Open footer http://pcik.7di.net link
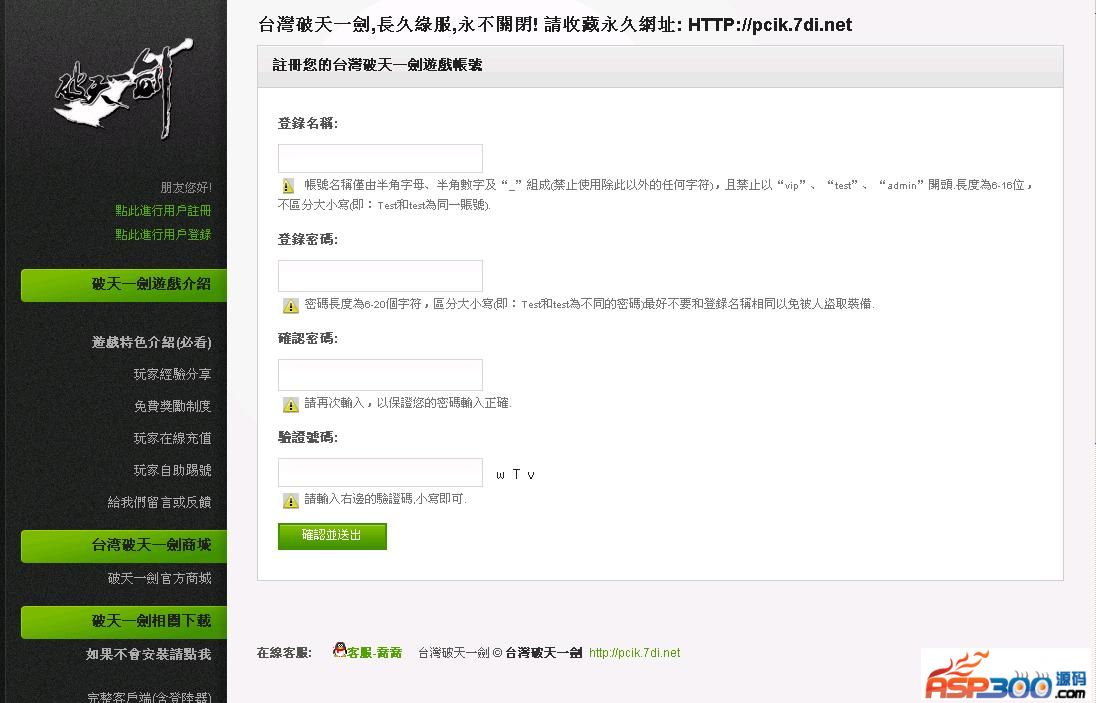The height and width of the screenshot is (703, 1096). pos(635,653)
